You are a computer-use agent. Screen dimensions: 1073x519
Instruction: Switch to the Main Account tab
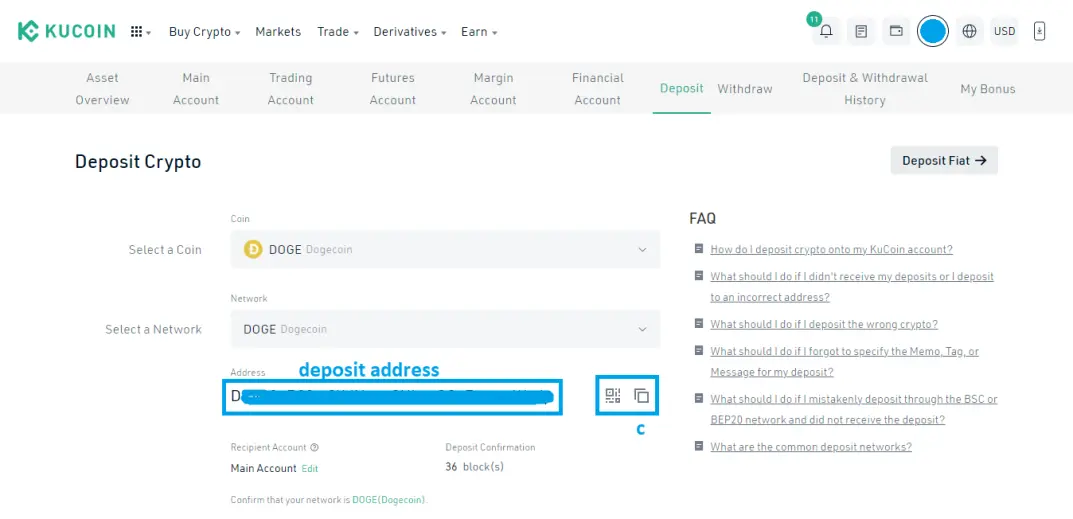[196, 89]
